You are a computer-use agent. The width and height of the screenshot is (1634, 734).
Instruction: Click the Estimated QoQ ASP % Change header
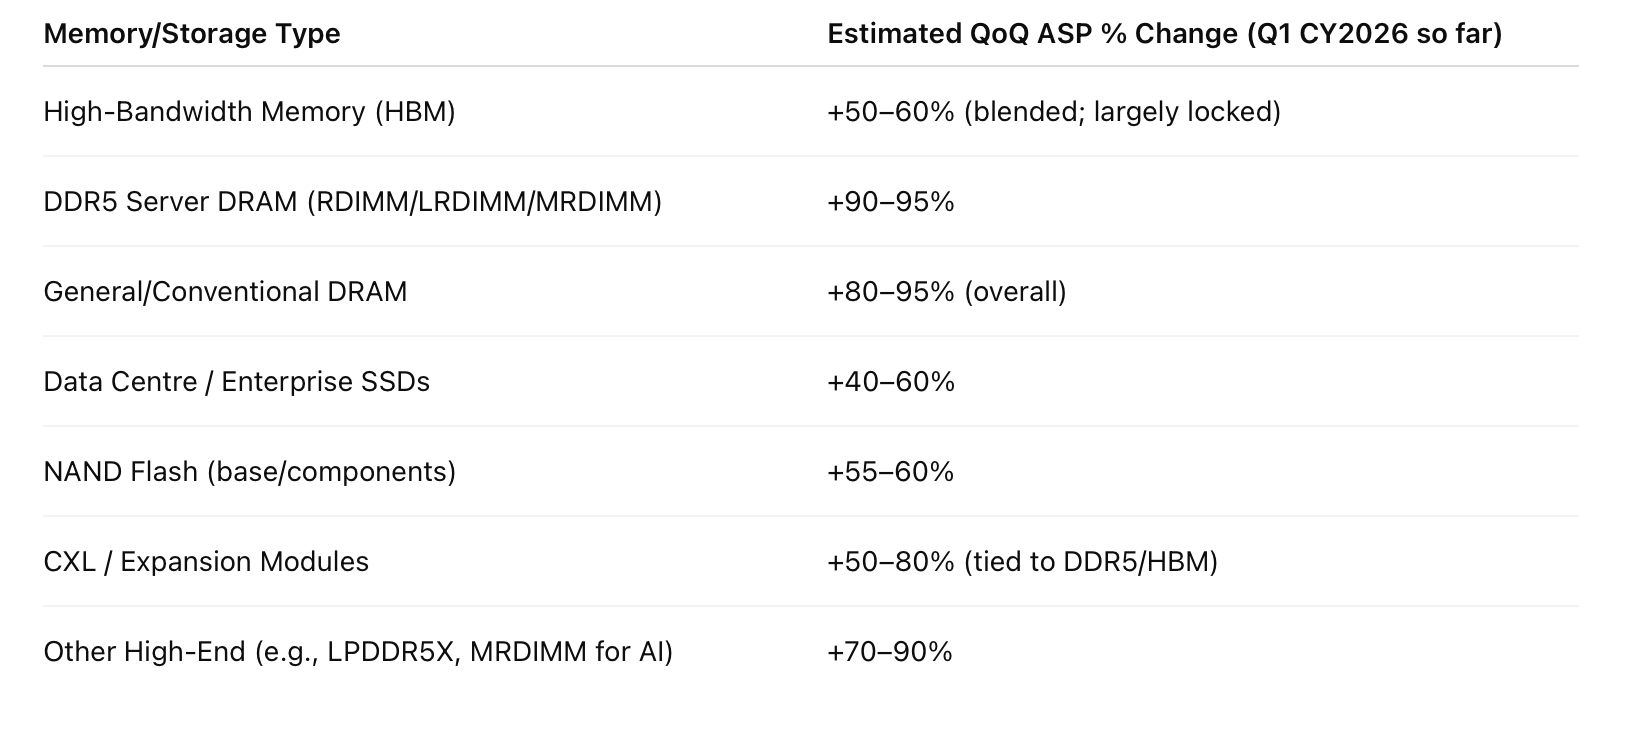pos(1164,34)
